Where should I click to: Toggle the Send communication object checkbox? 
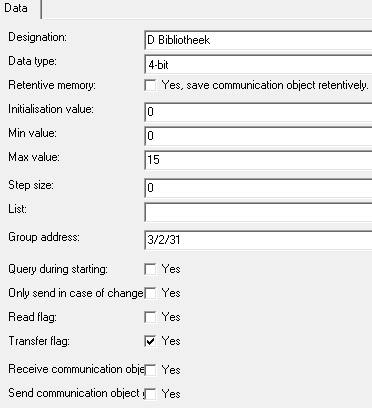coord(150,394)
